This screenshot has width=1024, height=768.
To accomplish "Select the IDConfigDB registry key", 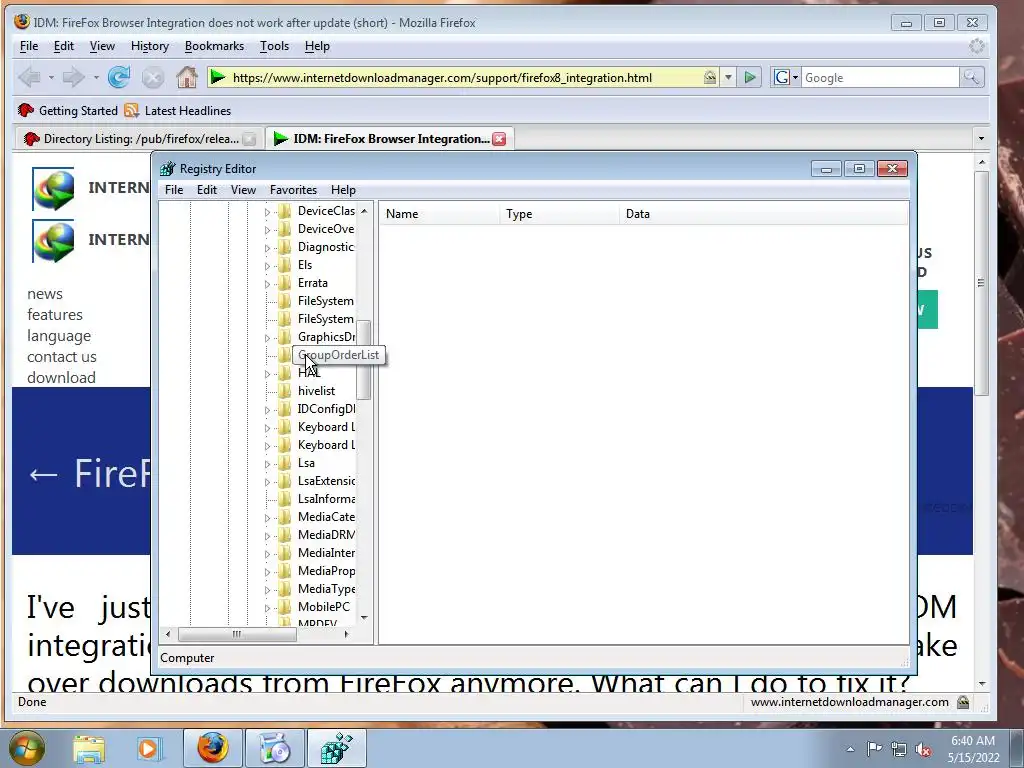I will pyautogui.click(x=326, y=409).
